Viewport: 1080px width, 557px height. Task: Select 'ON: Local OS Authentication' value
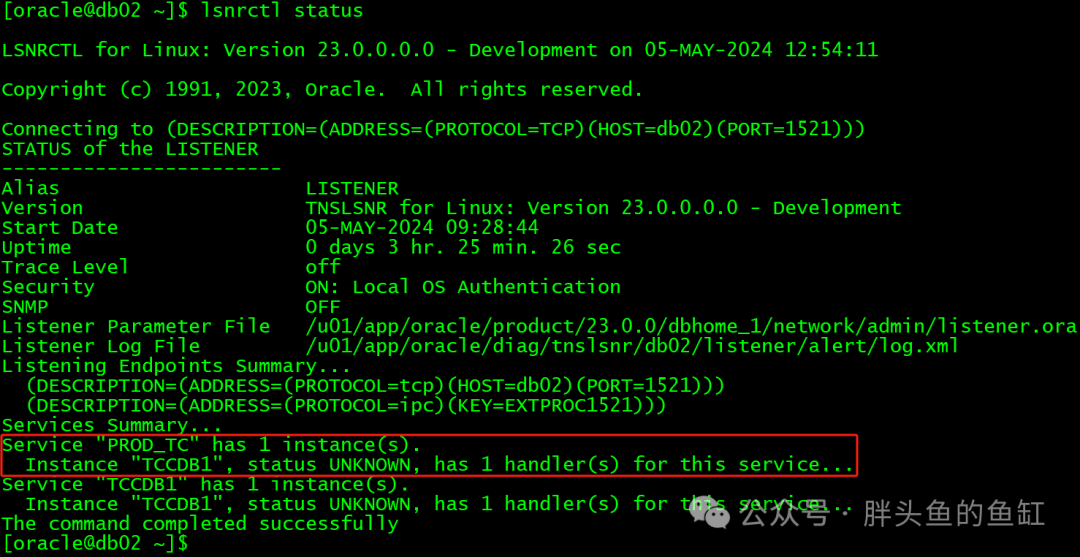click(464, 287)
